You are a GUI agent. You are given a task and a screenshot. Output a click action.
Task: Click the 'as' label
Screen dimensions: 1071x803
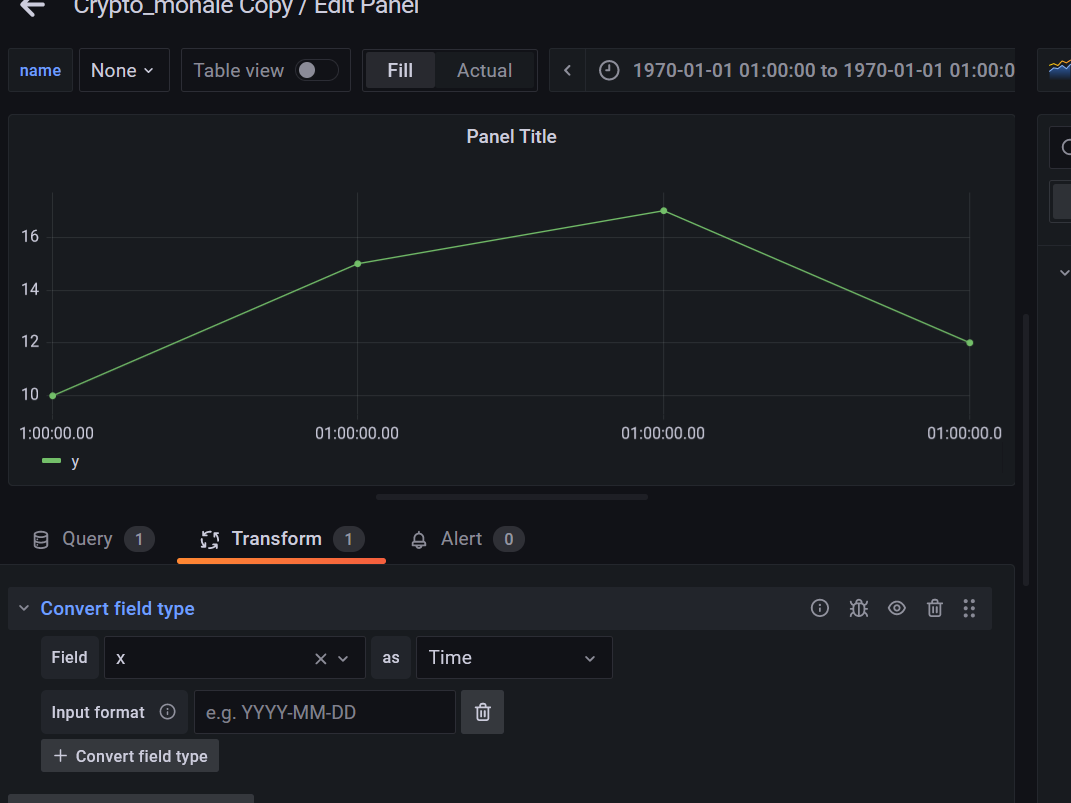[x=391, y=658]
